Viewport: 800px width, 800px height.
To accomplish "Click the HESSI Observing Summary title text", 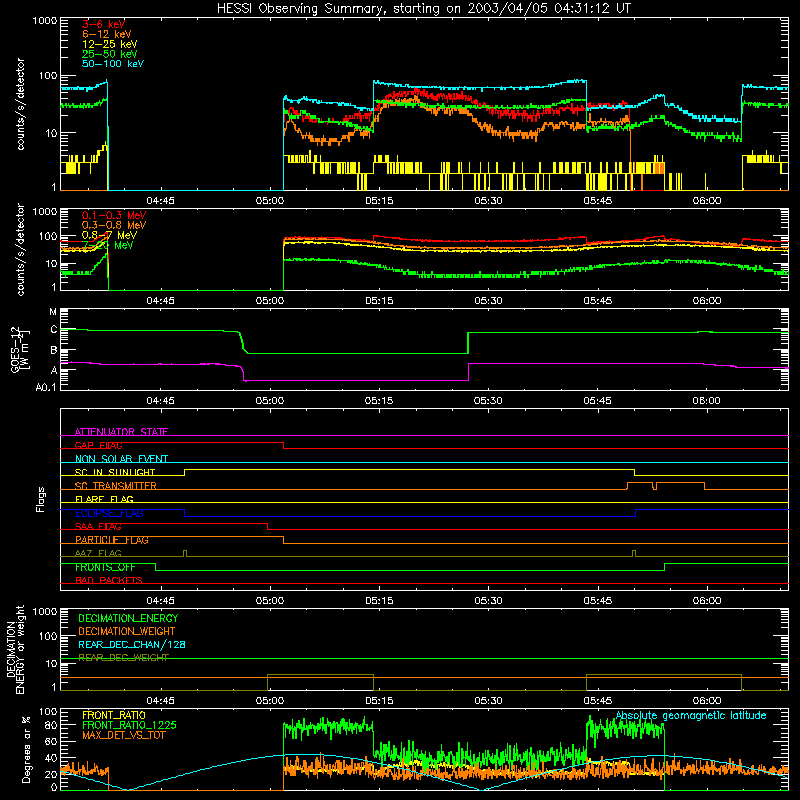I will coord(423,8).
